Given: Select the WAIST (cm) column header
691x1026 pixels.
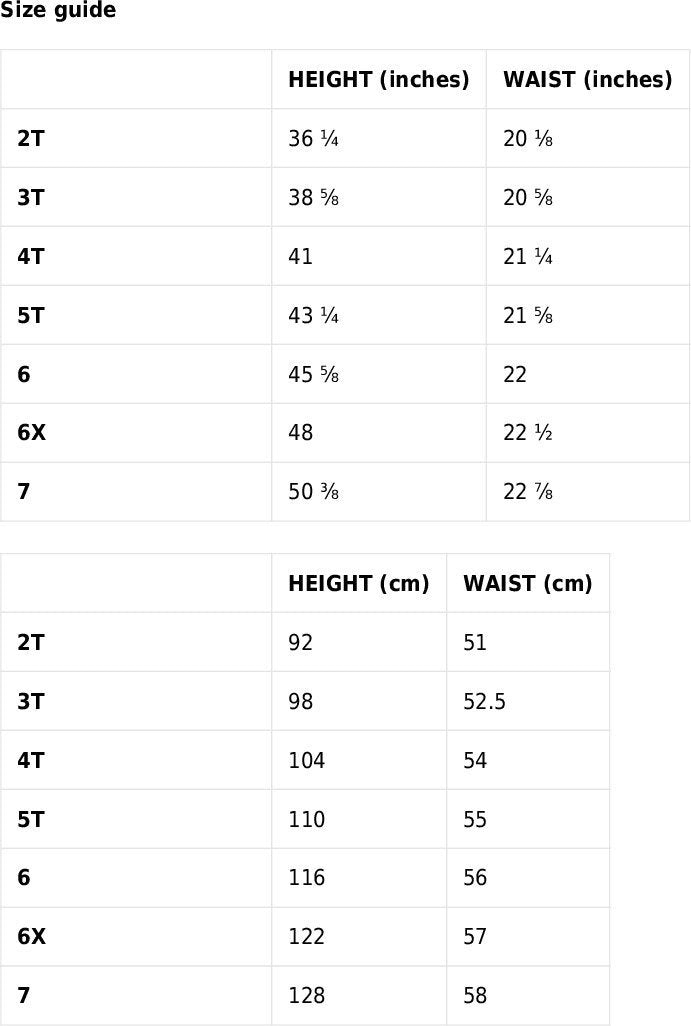Looking at the screenshot, I should tap(527, 584).
